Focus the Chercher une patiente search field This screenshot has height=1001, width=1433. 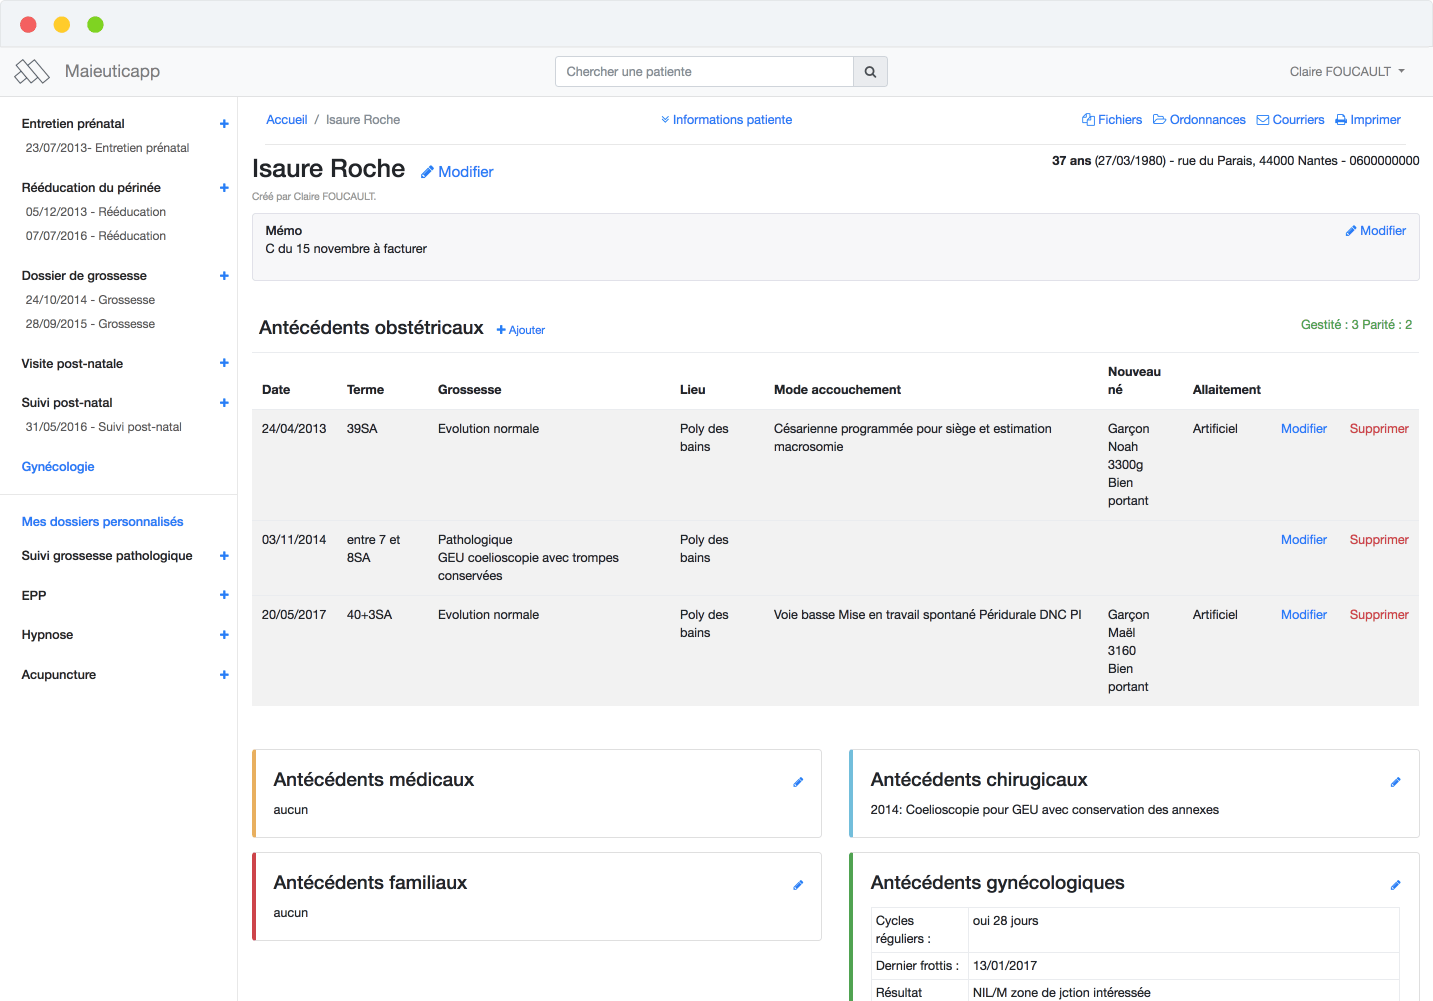coord(704,72)
